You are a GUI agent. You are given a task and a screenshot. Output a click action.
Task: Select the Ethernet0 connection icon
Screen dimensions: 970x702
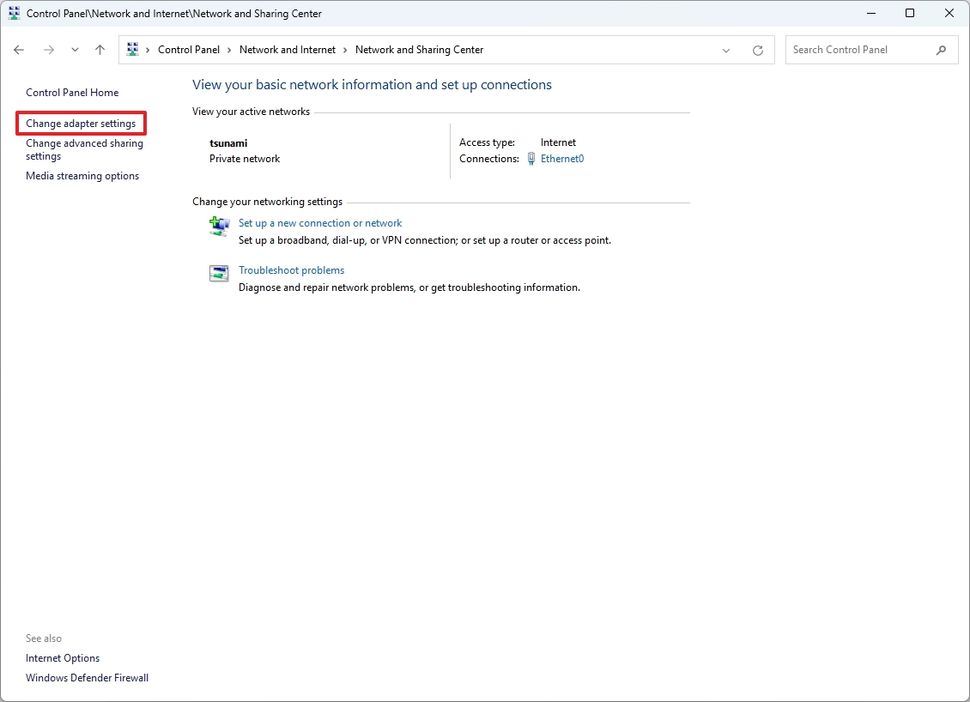tap(531, 158)
